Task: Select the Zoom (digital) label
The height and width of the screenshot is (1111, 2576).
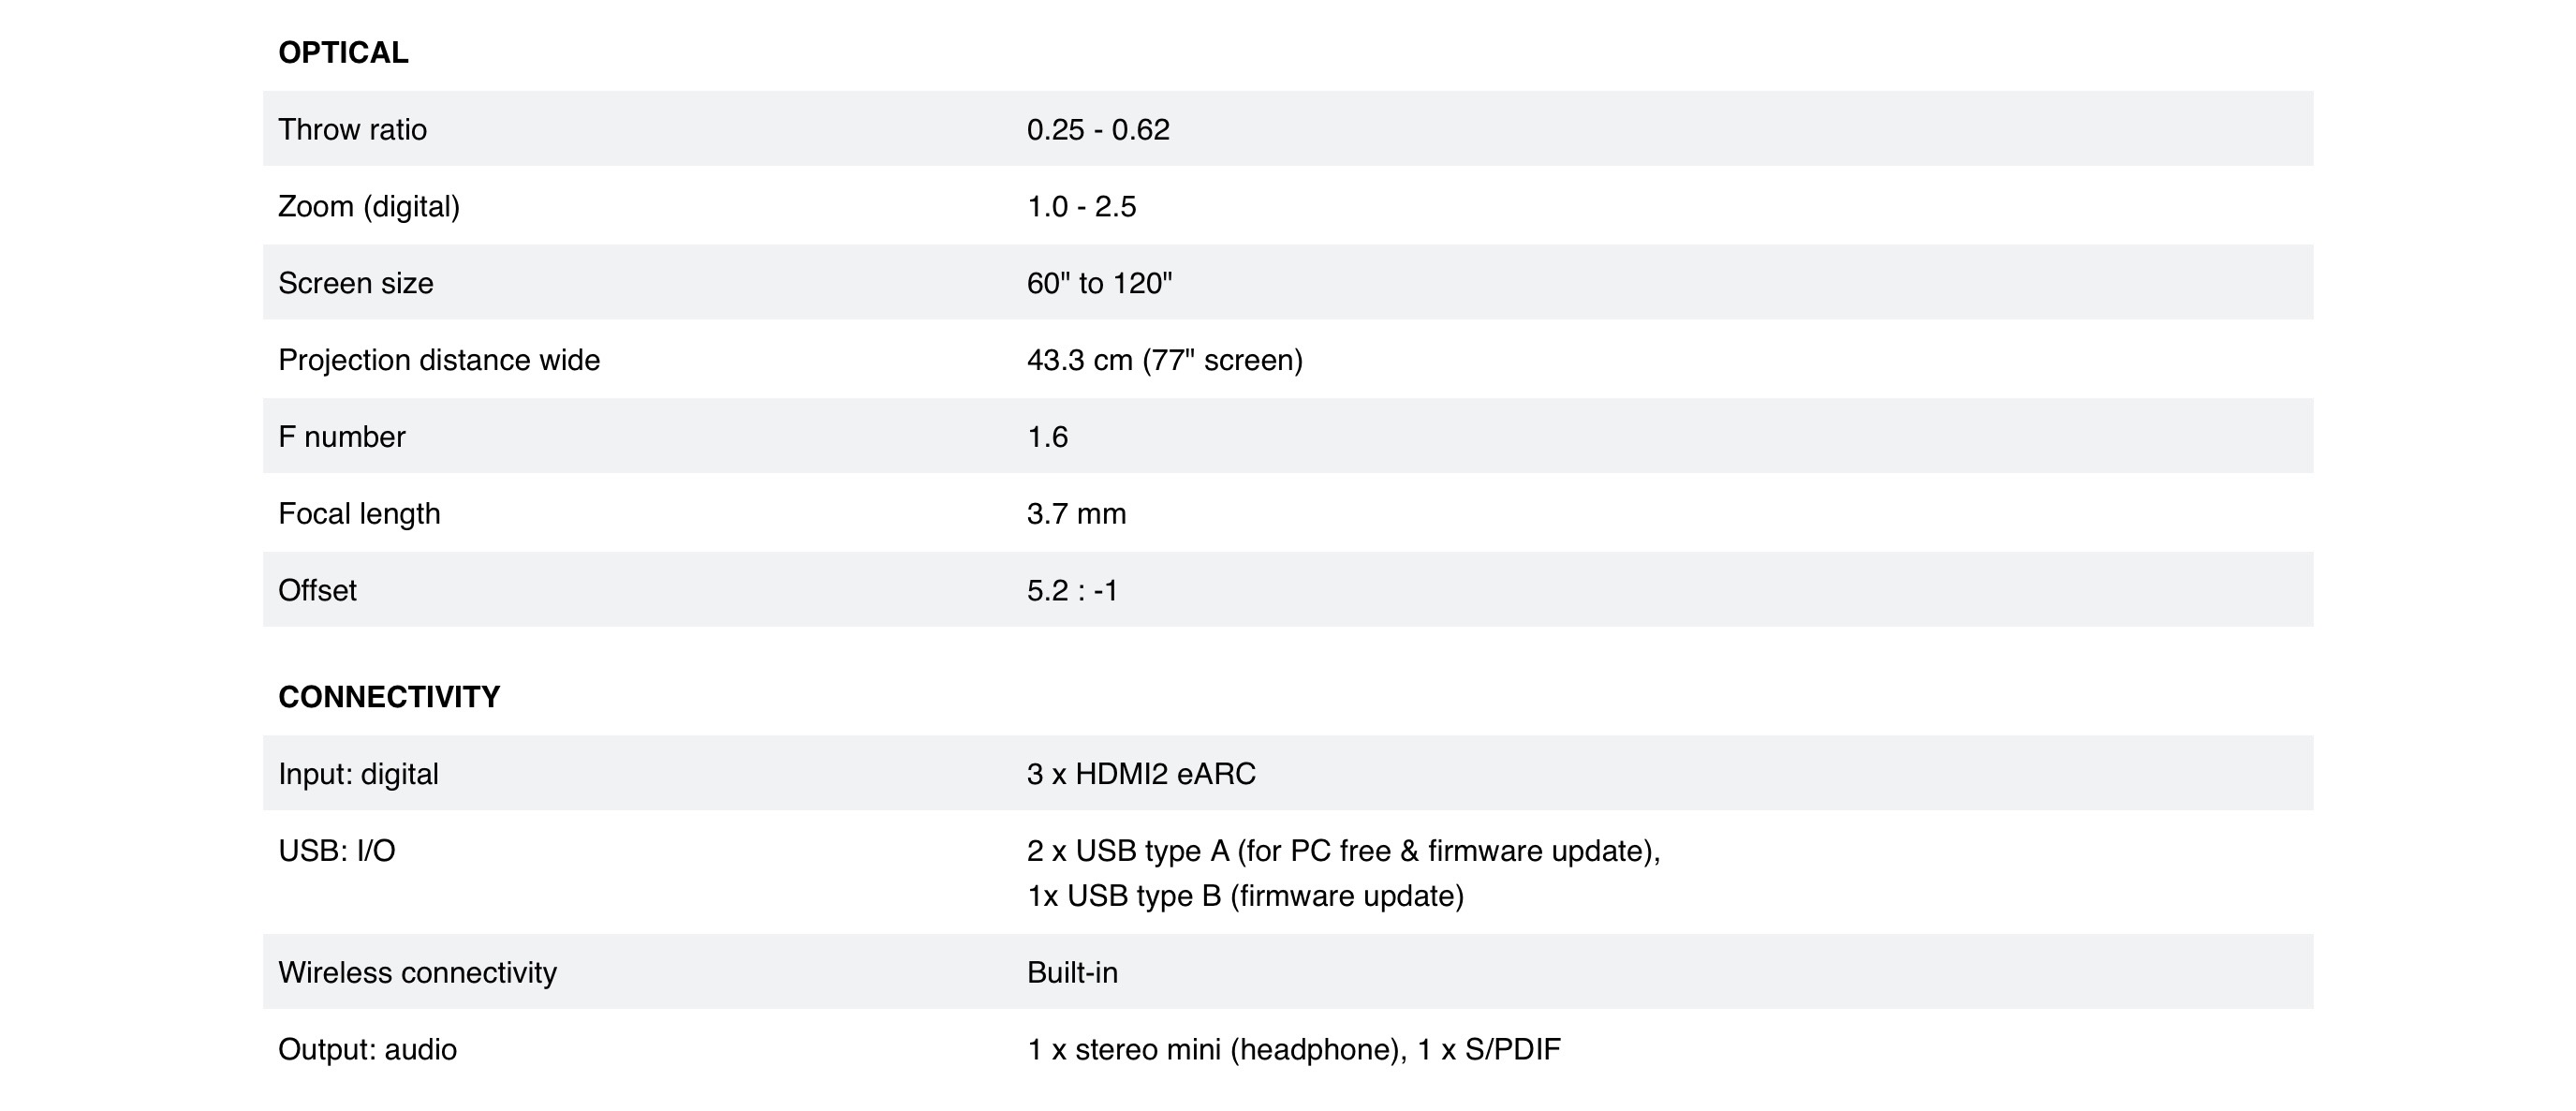Action: tap(369, 207)
